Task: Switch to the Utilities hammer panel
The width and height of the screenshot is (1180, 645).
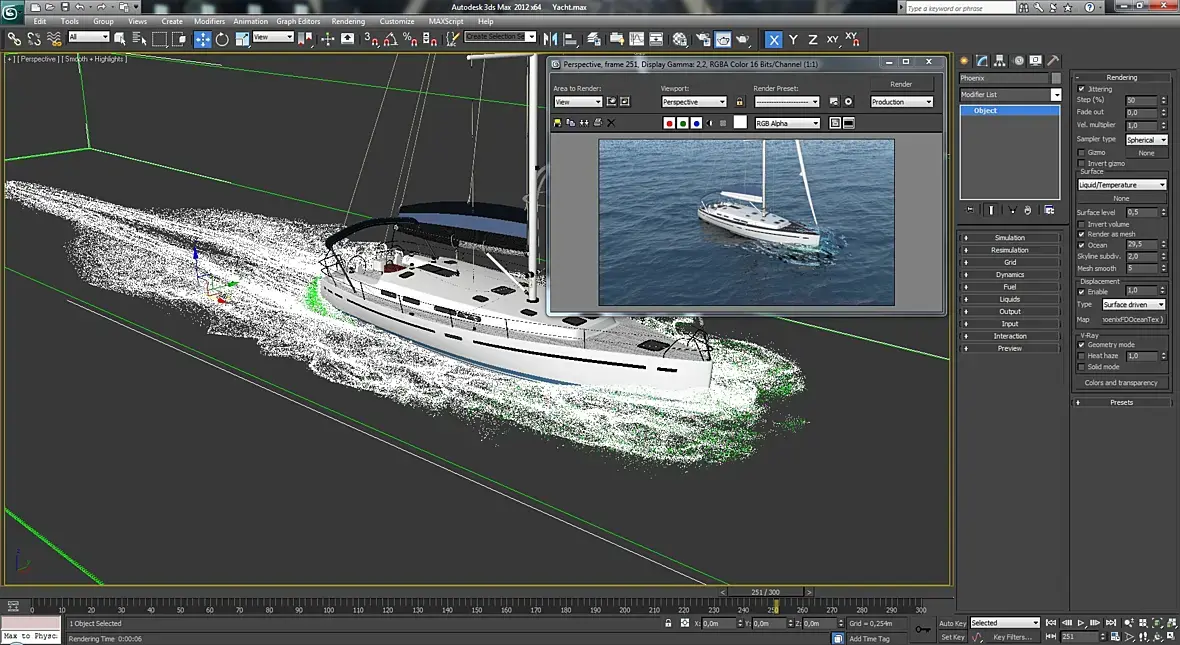Action: pyautogui.click(x=1053, y=60)
